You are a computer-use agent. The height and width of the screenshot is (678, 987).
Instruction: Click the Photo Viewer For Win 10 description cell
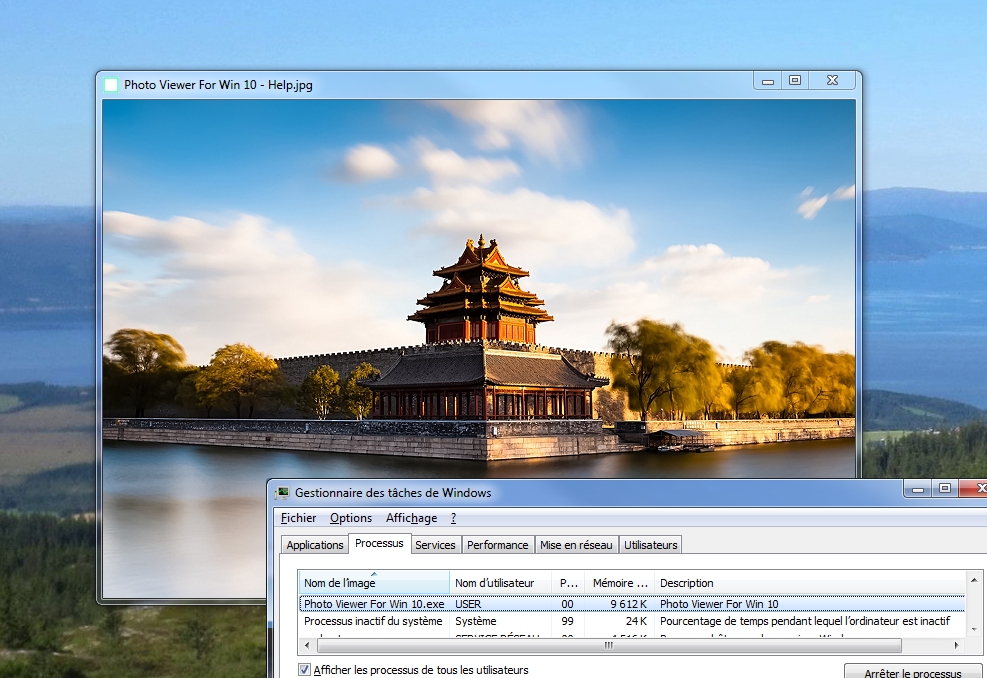click(x=719, y=604)
